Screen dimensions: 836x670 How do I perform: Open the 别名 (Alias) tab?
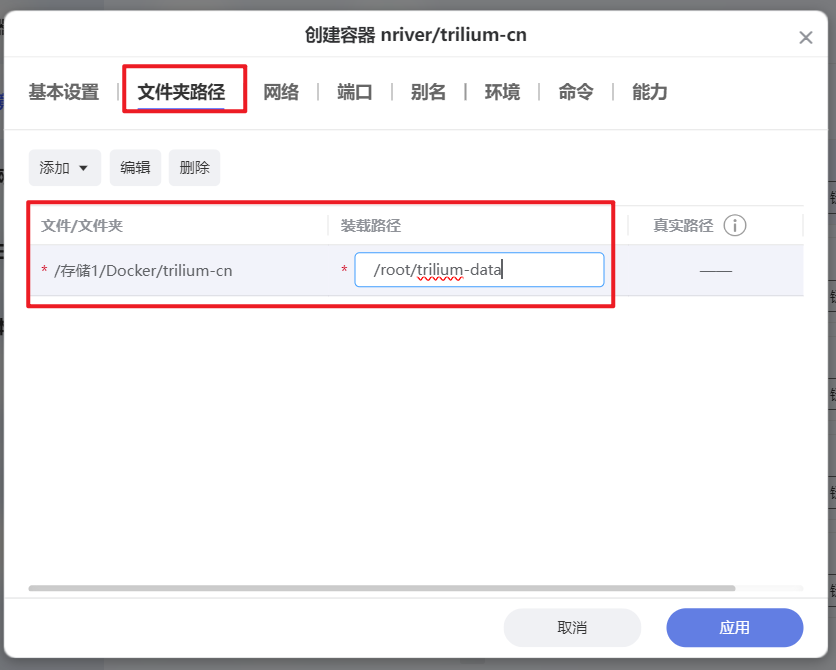pyautogui.click(x=428, y=91)
